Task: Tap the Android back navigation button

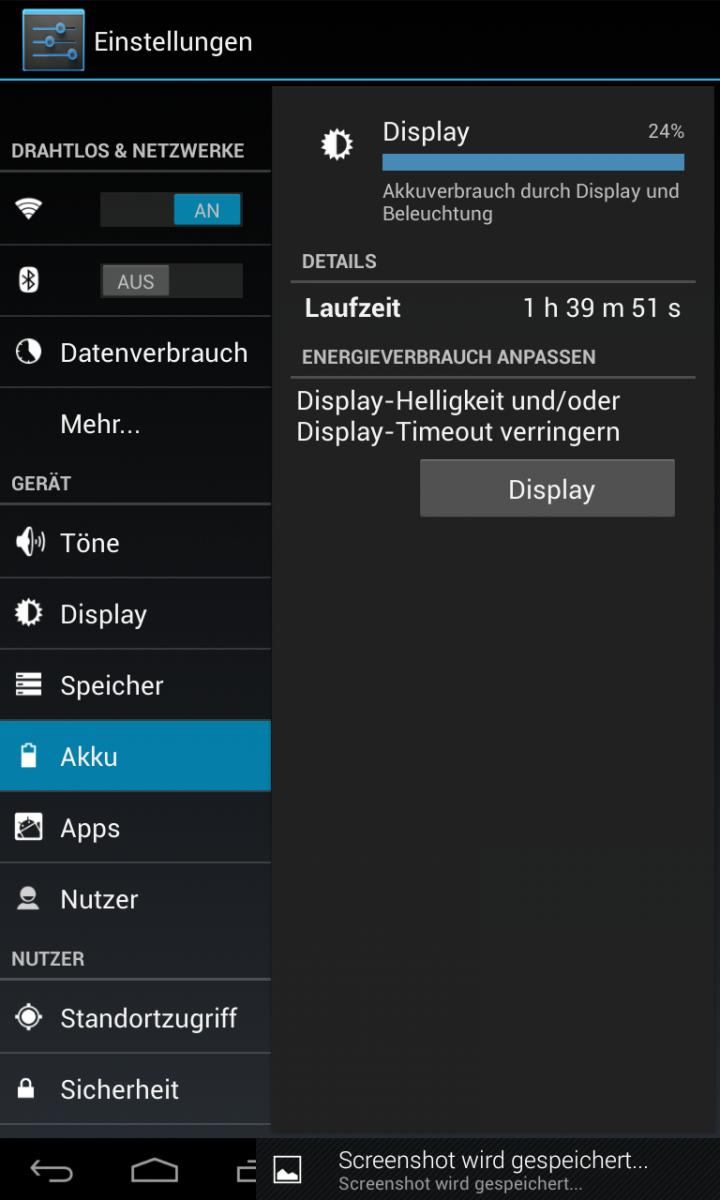Action: click(51, 1170)
